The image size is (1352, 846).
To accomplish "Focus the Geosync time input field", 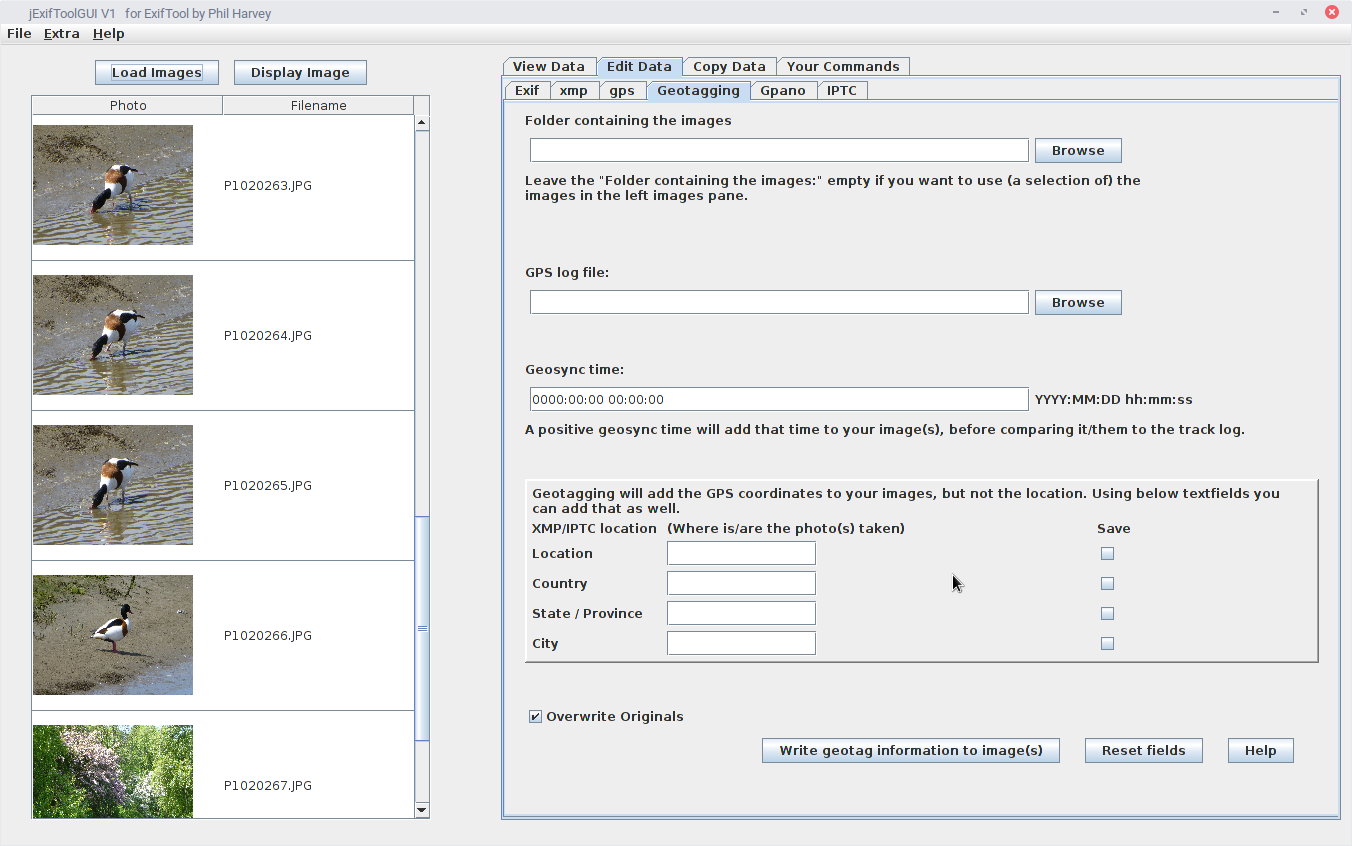I will pos(779,399).
